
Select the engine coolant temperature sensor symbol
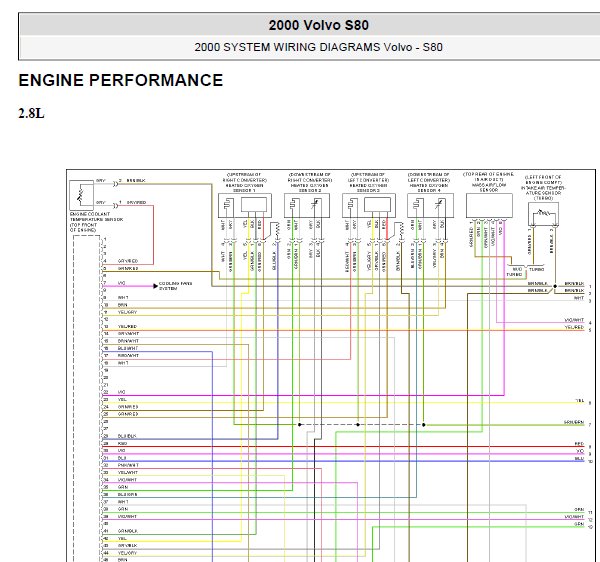81,195
